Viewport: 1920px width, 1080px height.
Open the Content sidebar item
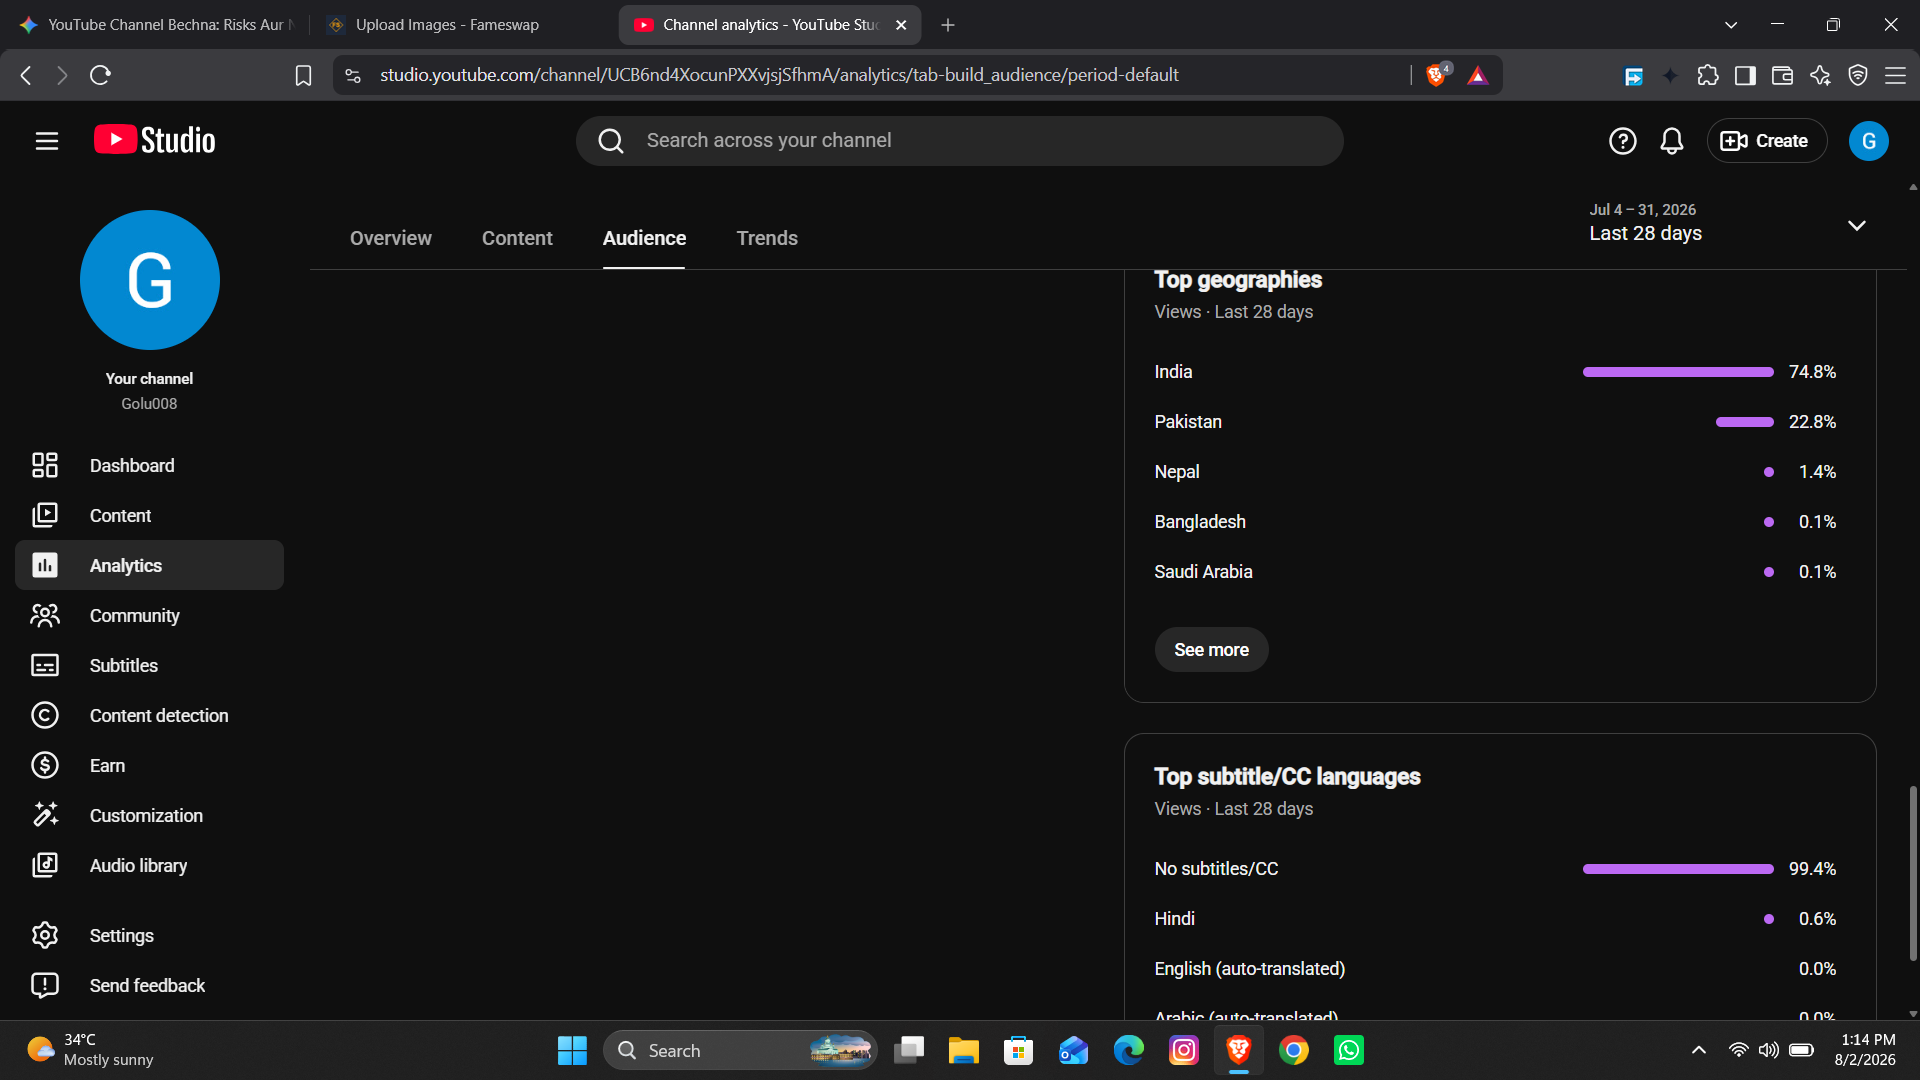[150, 515]
